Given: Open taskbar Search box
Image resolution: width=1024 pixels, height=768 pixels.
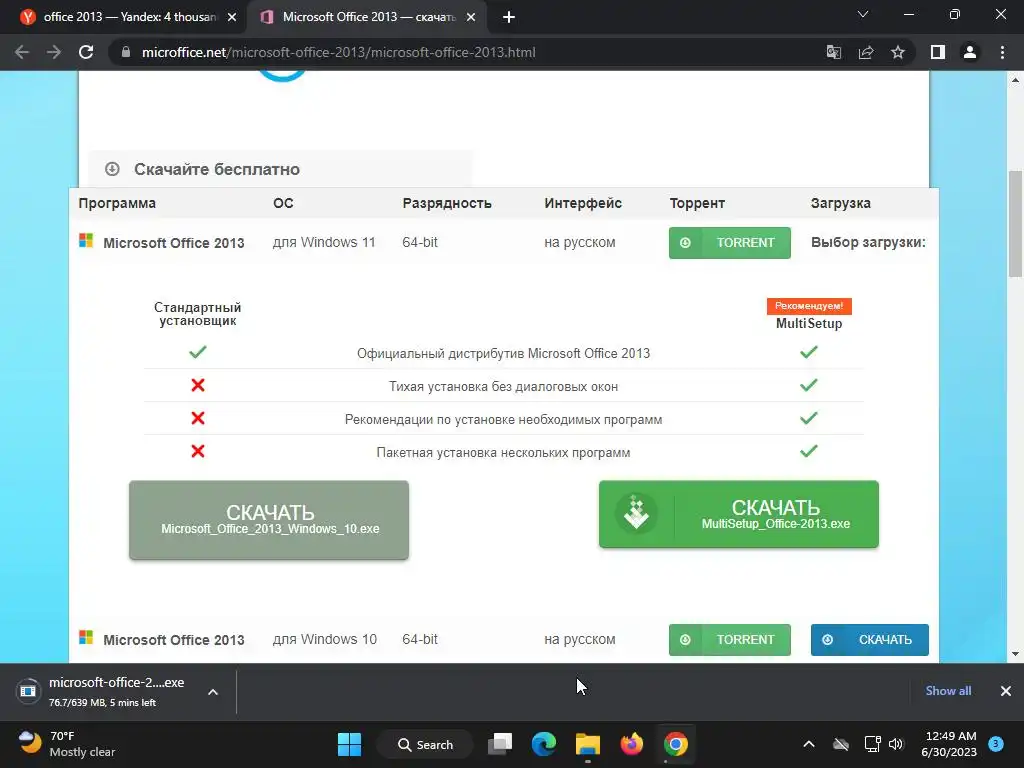Looking at the screenshot, I should [425, 744].
